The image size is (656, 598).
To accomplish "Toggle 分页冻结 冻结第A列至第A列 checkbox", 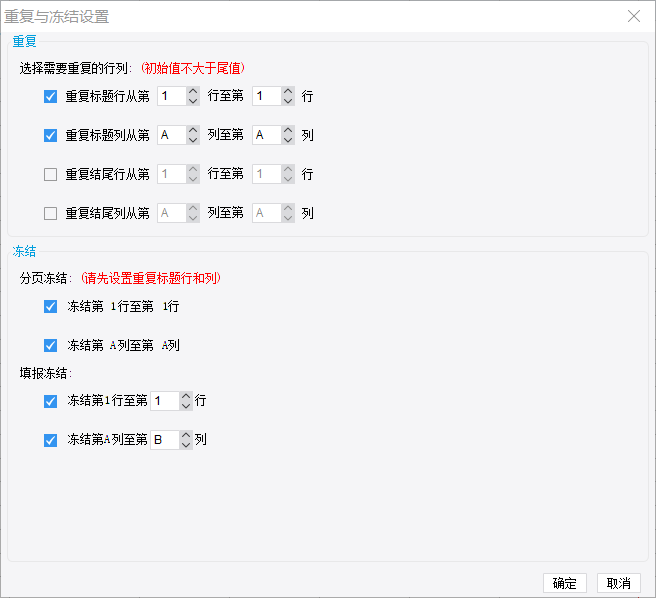I will (50, 346).
